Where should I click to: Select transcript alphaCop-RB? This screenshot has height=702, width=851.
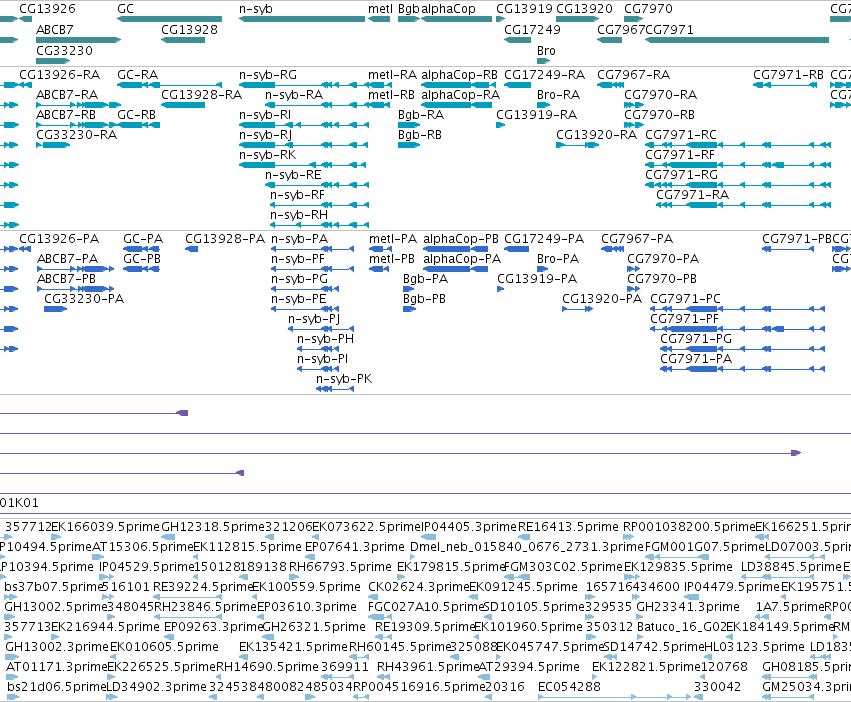pos(459,74)
